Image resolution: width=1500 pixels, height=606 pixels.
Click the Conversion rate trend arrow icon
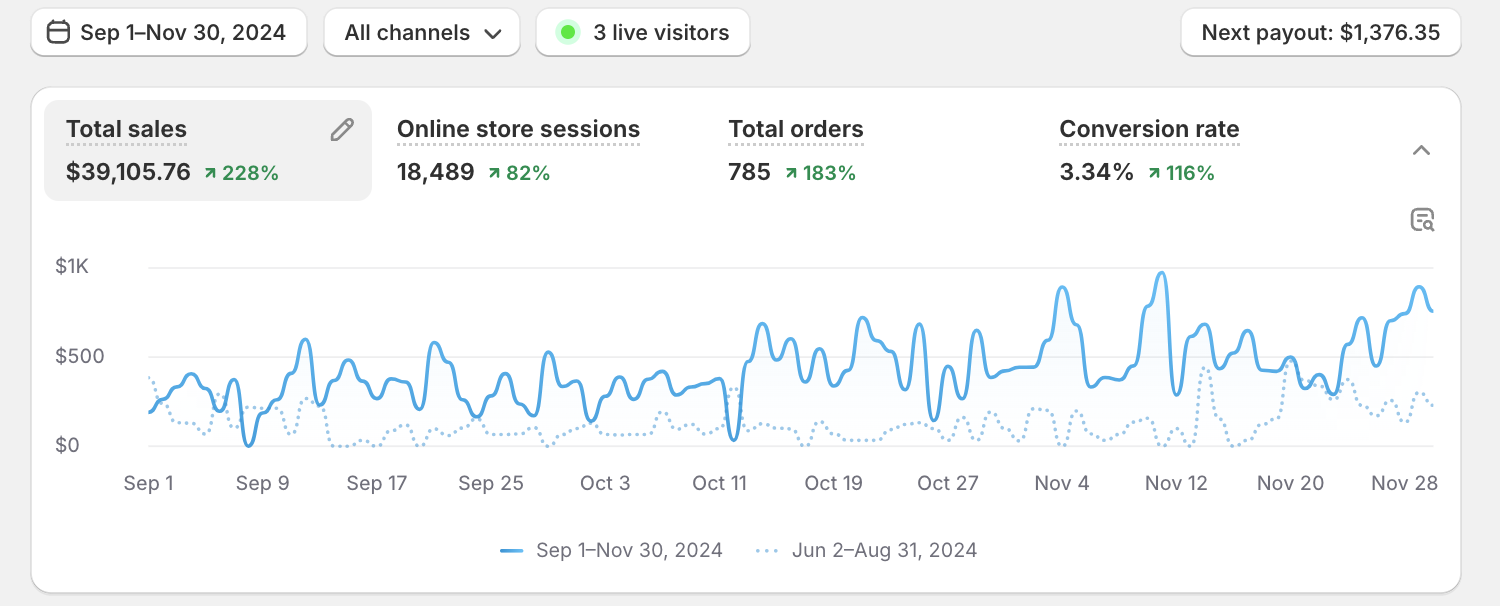pyautogui.click(x=1154, y=173)
